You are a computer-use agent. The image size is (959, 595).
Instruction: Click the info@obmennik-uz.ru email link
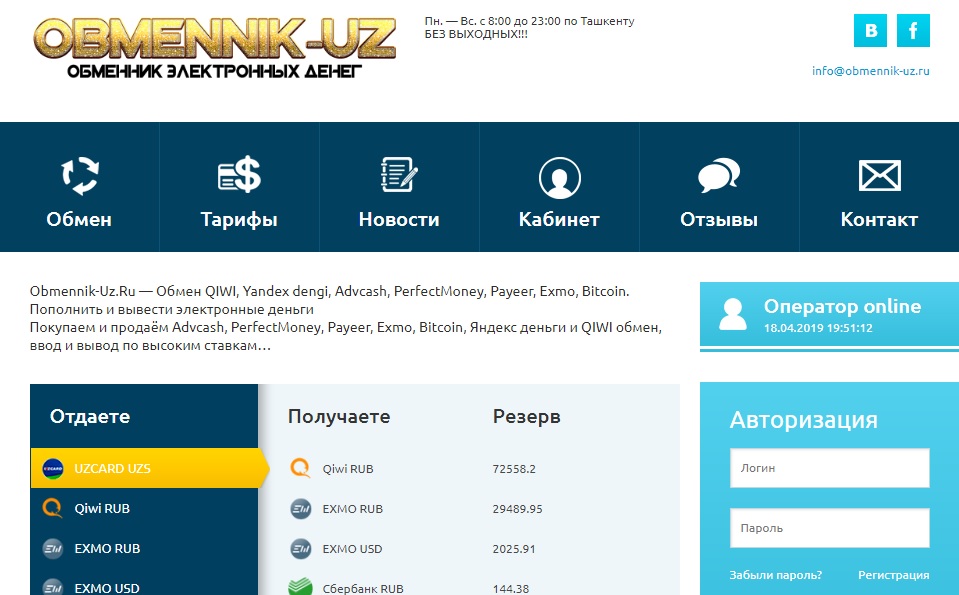click(870, 71)
